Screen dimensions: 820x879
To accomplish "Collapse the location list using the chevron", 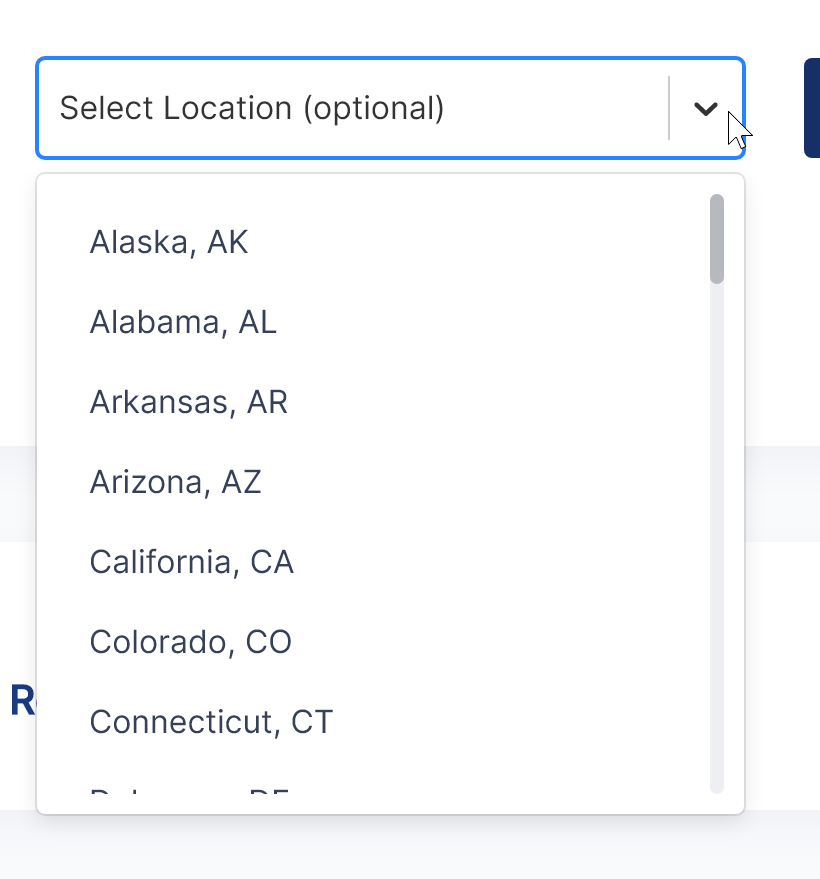I will (706, 108).
